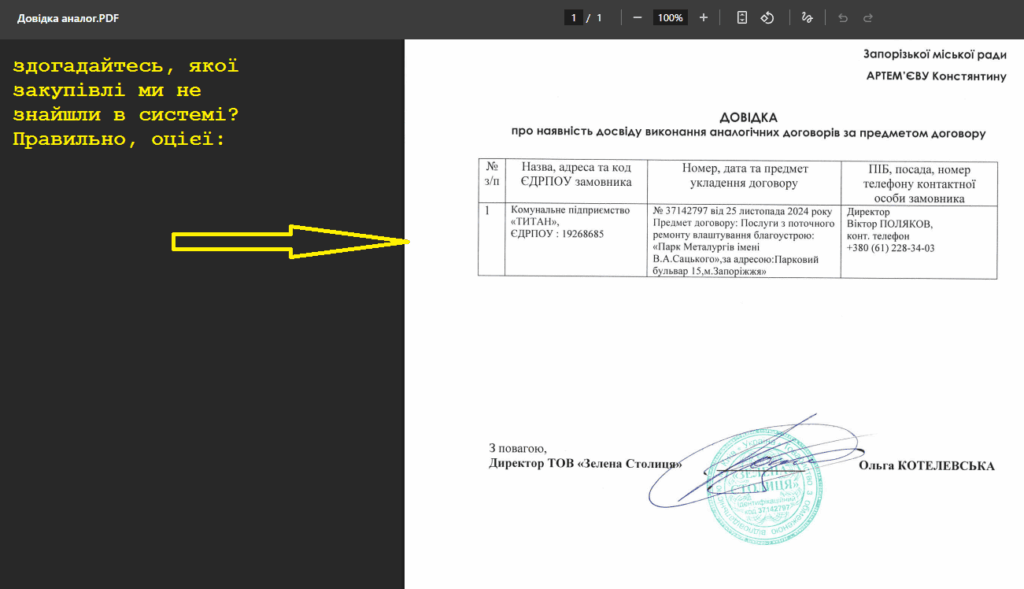The height and width of the screenshot is (589, 1024).
Task: Click the name Ольга КОТЕЛЕВСЬКА
Action: pyautogui.click(x=926, y=465)
